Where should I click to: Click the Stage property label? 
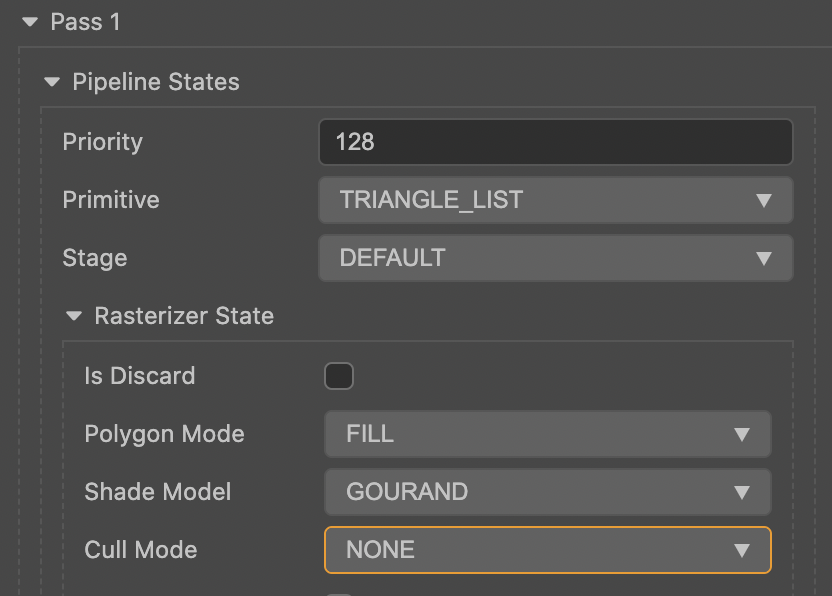[x=95, y=258]
